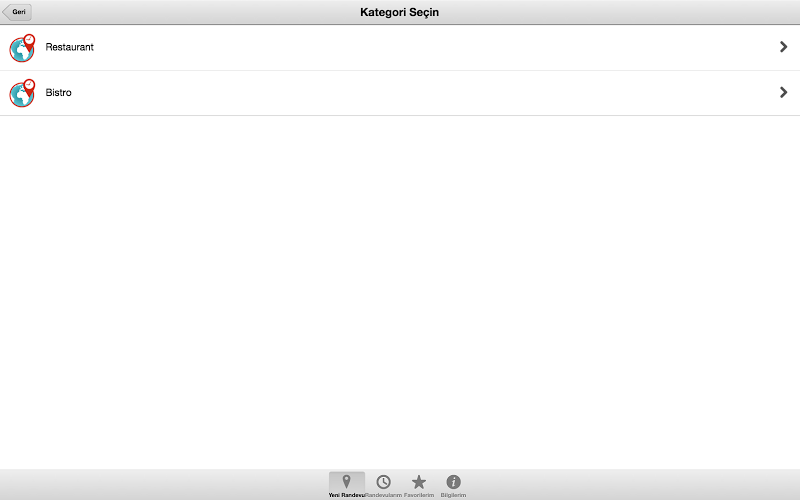Image resolution: width=800 pixels, height=500 pixels.
Task: Select the Restaurant category label
Action: pyautogui.click(x=69, y=47)
